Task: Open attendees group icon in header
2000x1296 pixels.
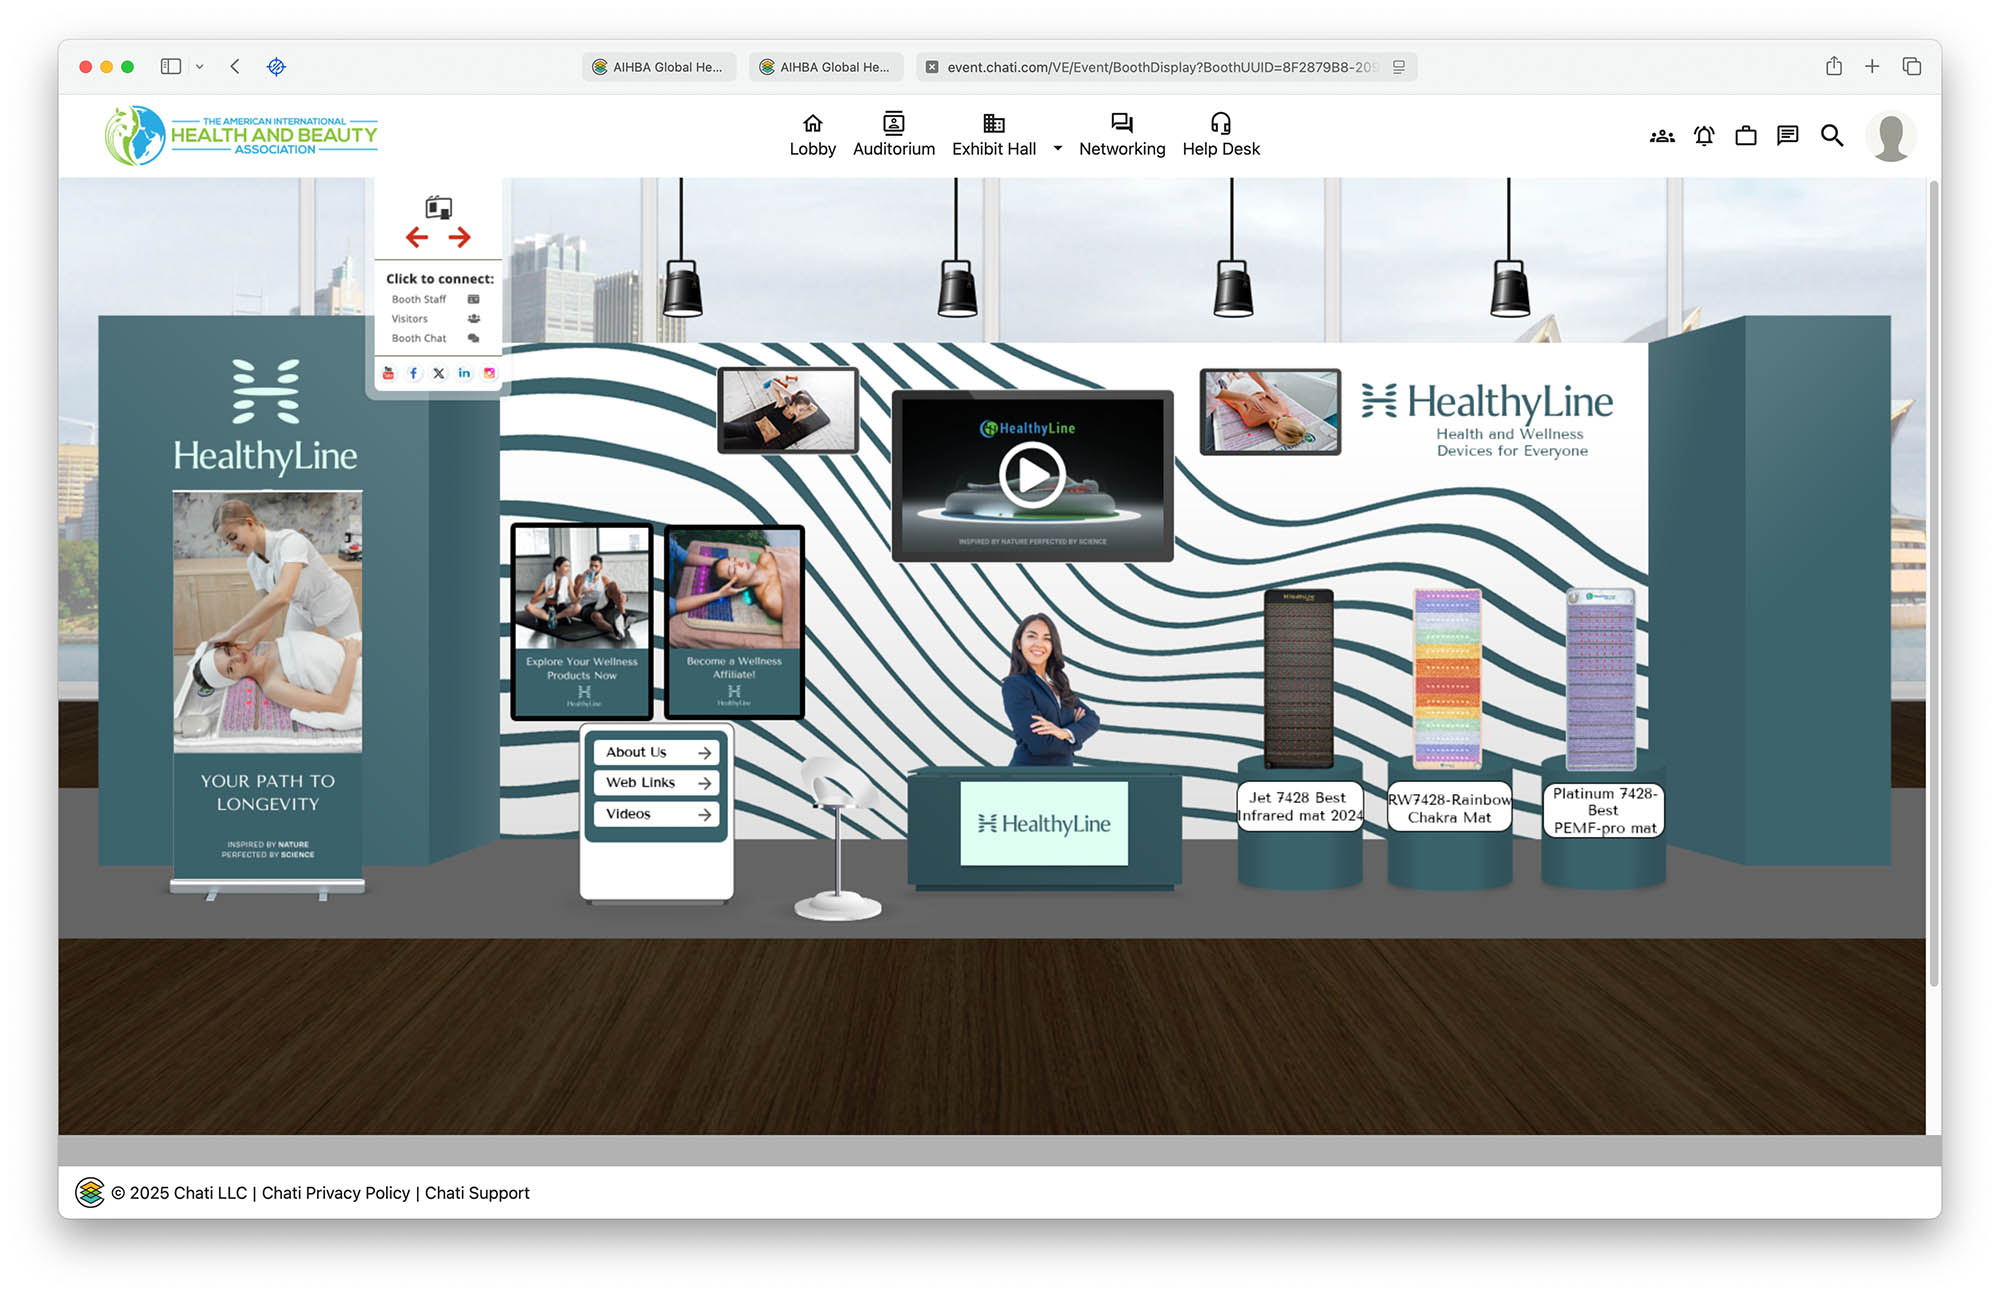Action: click(1662, 135)
